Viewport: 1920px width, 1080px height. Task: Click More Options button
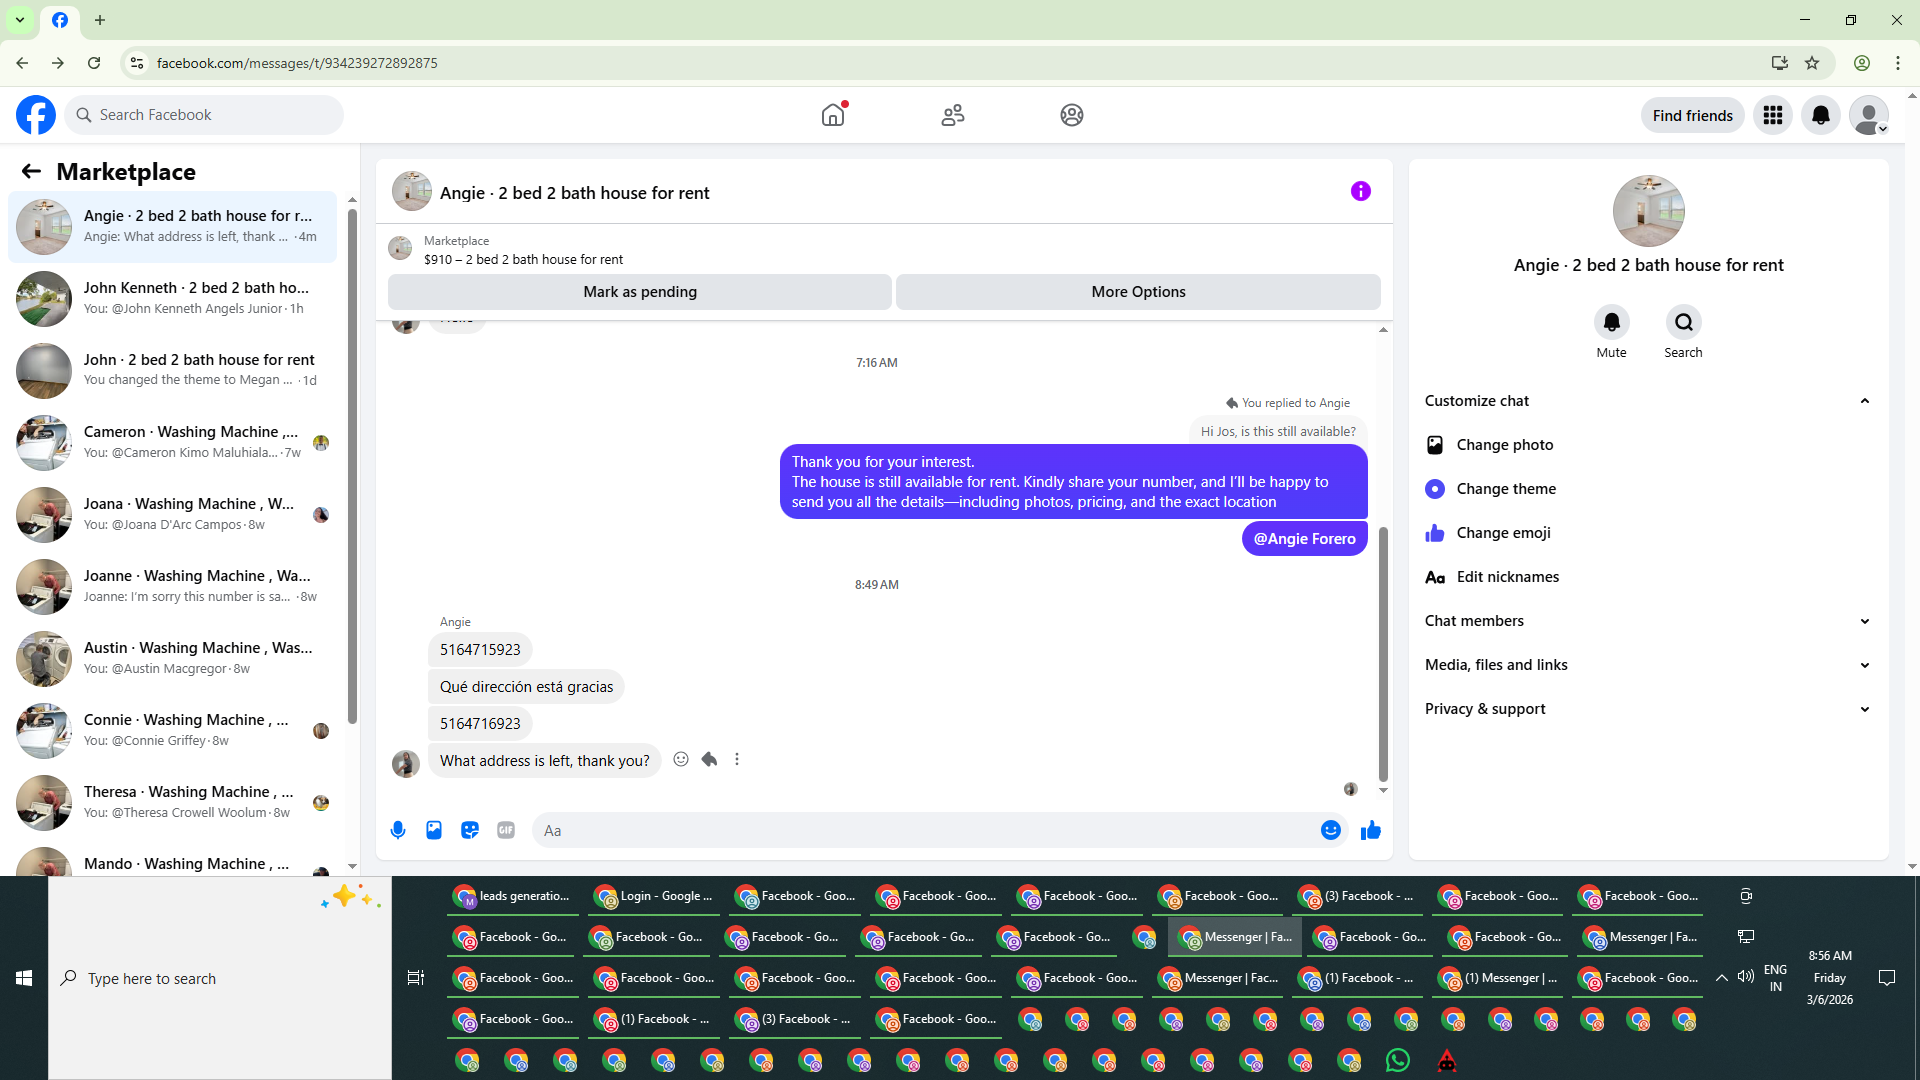click(x=1138, y=292)
